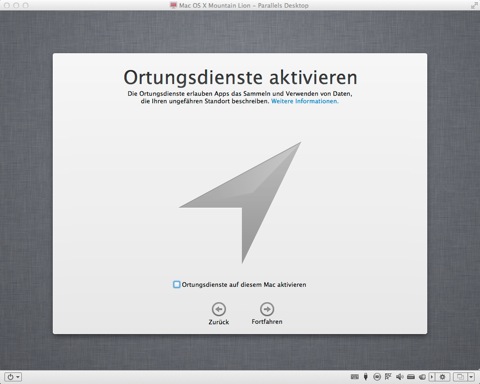This screenshot has height=384, width=480.
Task: Click the hard disk status icon
Action: [x=411, y=377]
